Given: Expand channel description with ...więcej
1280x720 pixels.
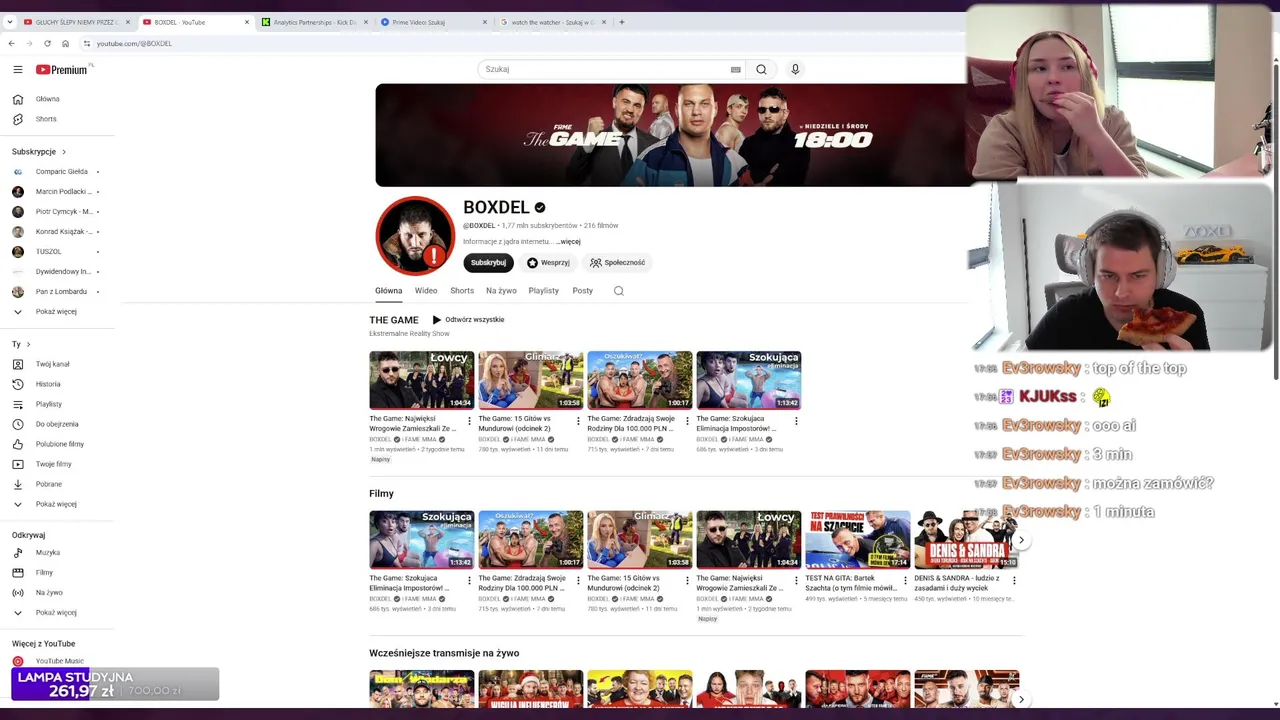Looking at the screenshot, I should (x=568, y=242).
